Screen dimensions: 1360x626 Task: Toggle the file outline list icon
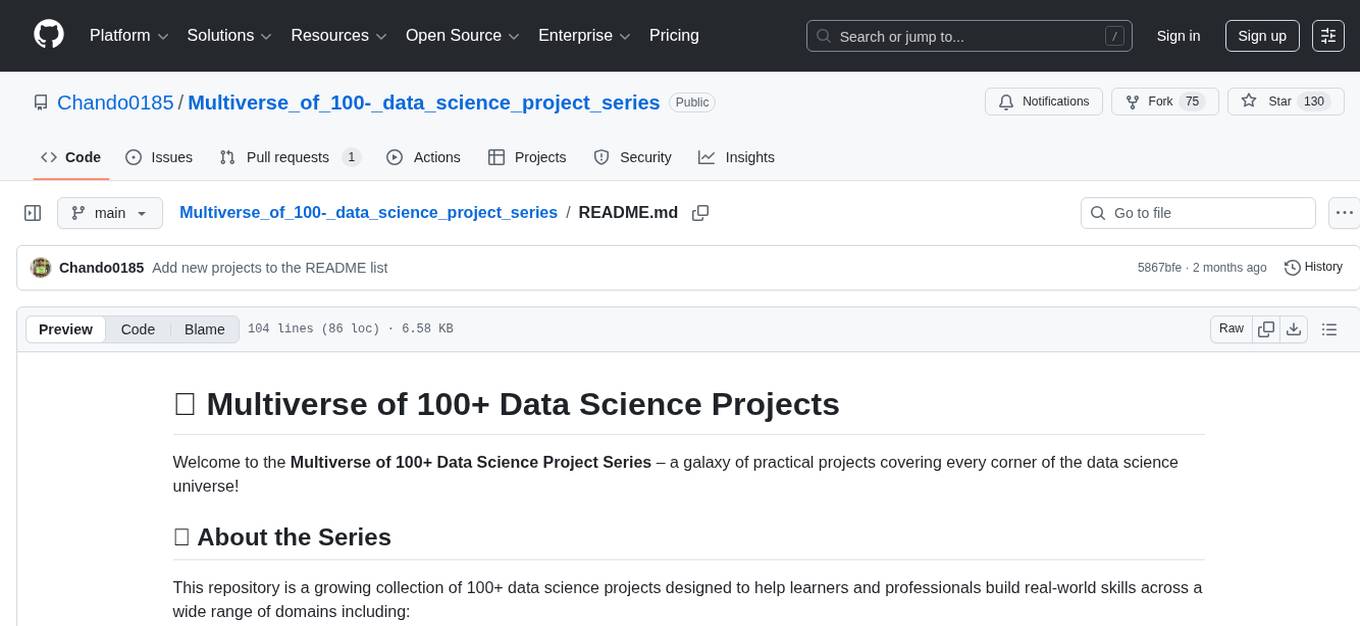(x=1330, y=328)
